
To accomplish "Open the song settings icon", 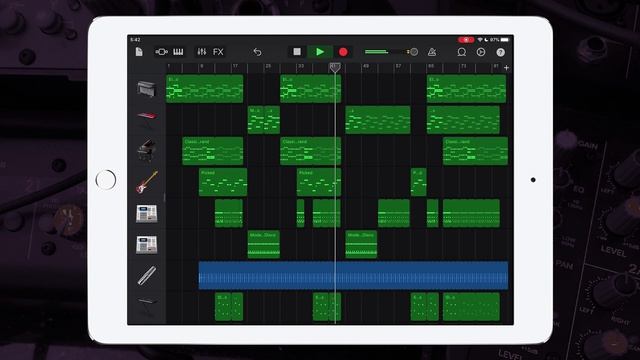I will pos(481,52).
